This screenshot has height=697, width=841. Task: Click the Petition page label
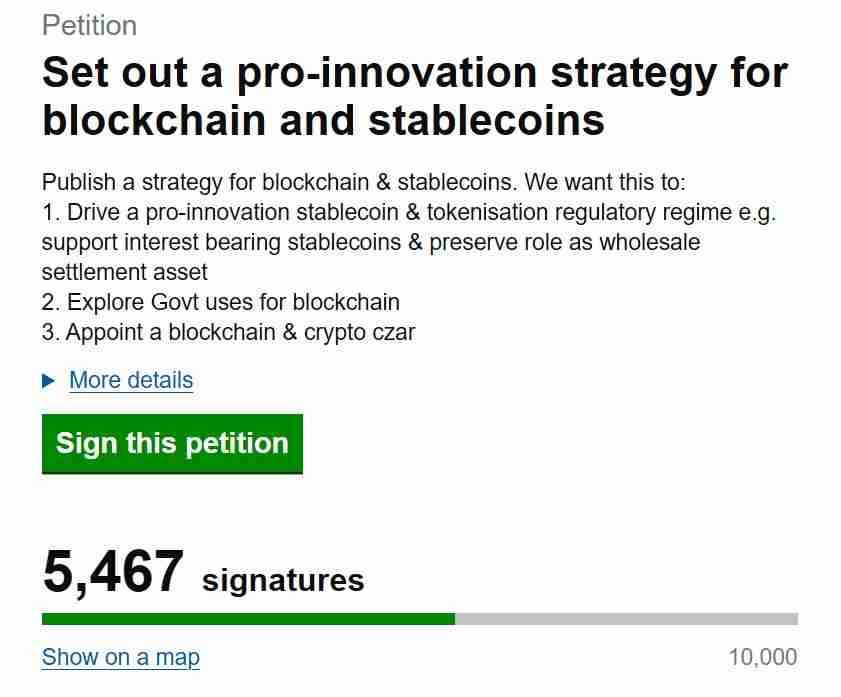pos(90,25)
